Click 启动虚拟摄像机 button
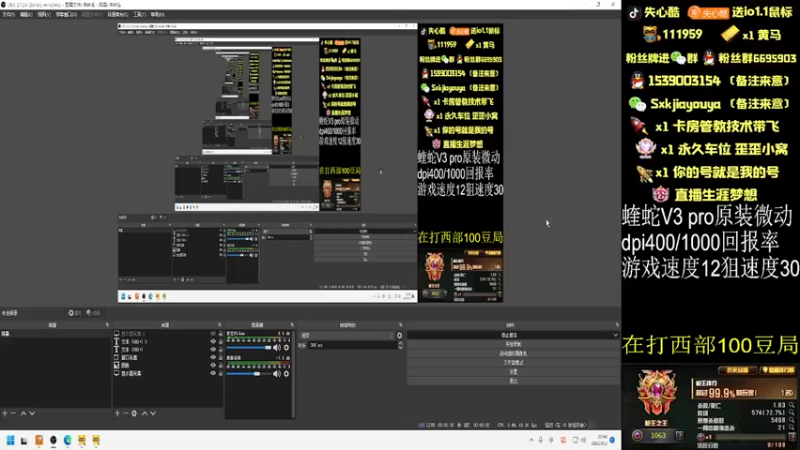This screenshot has width=800, height=450. tap(513, 354)
